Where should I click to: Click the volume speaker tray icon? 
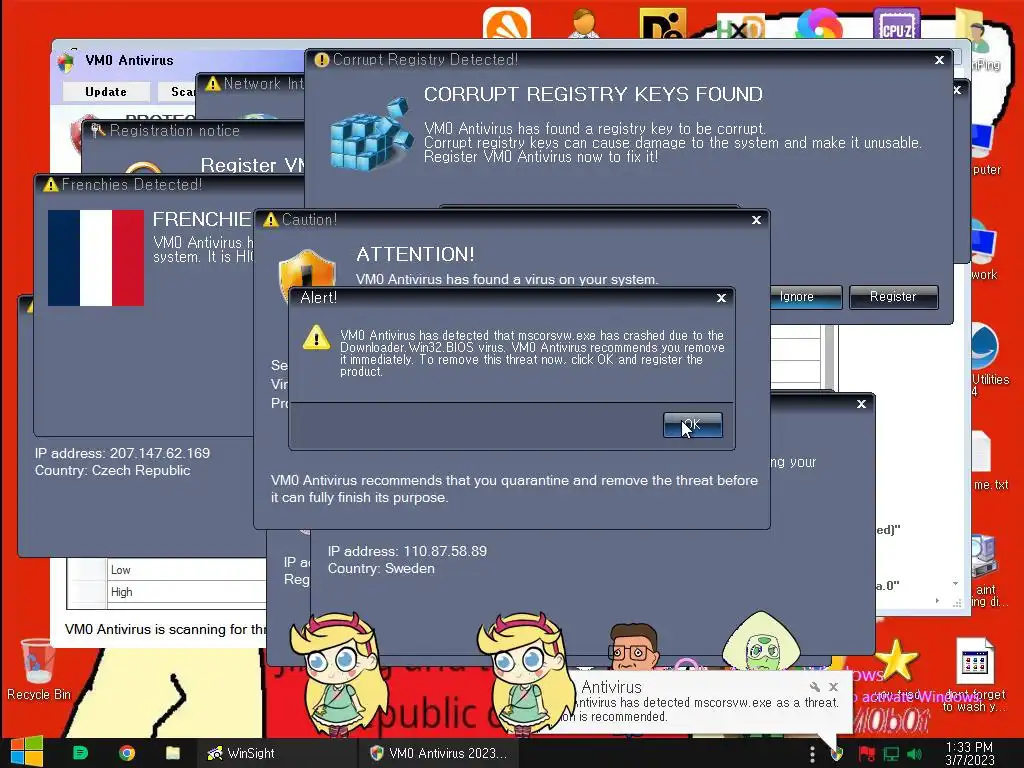tap(914, 754)
